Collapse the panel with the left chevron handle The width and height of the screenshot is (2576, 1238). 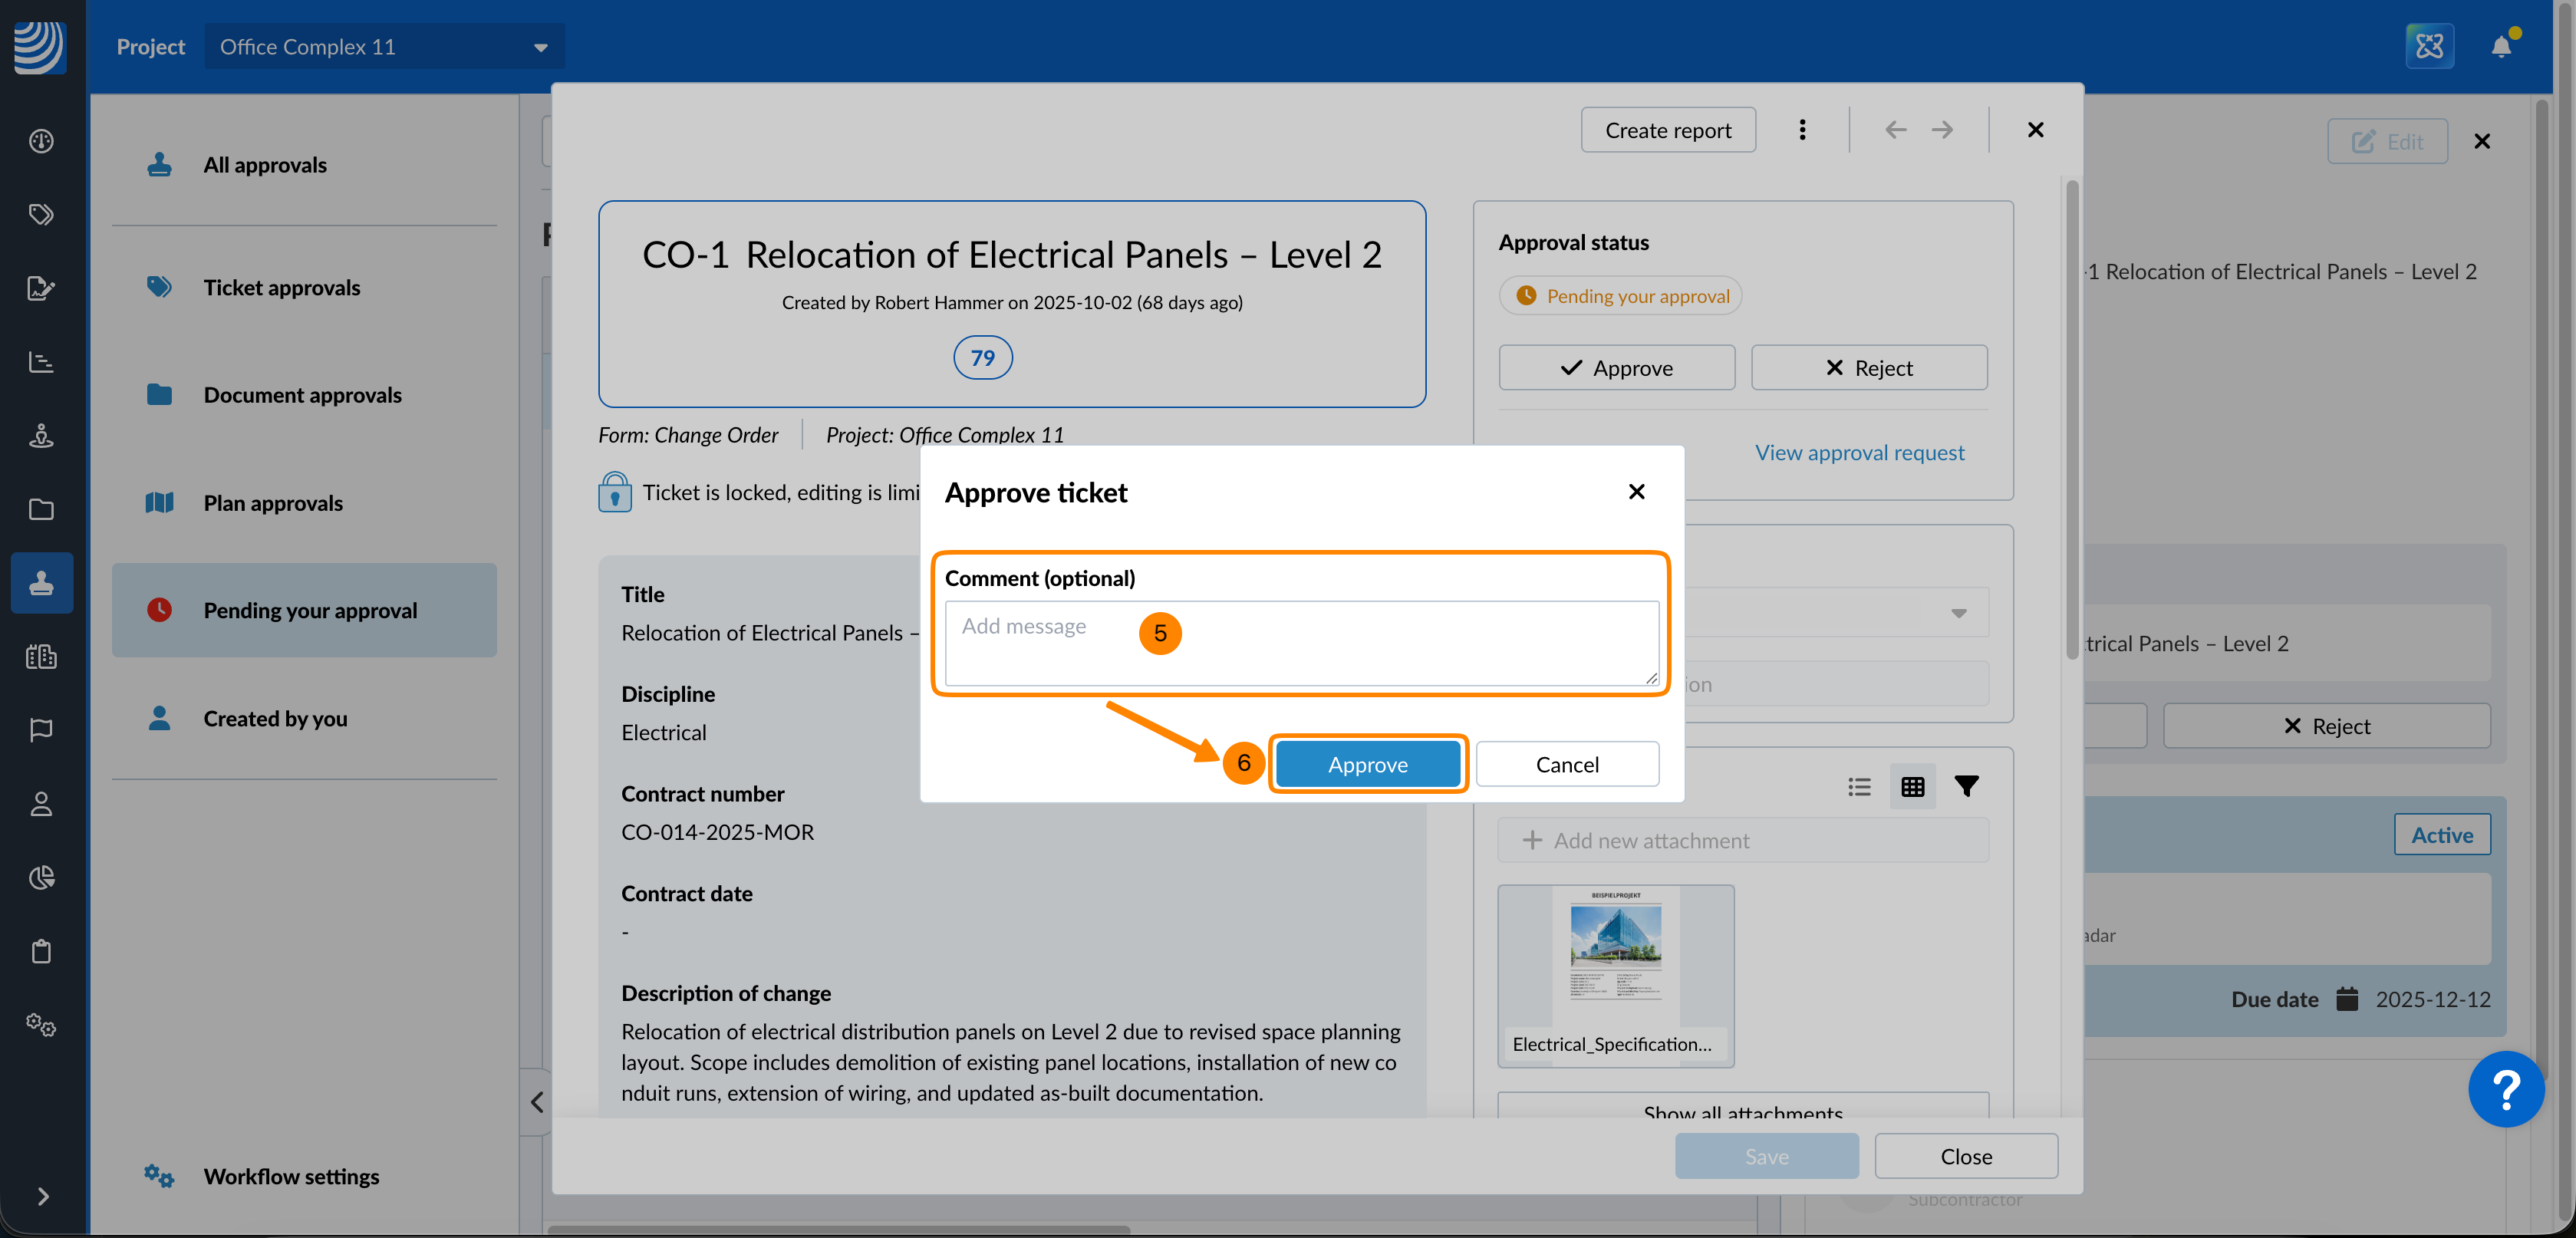(x=537, y=1102)
